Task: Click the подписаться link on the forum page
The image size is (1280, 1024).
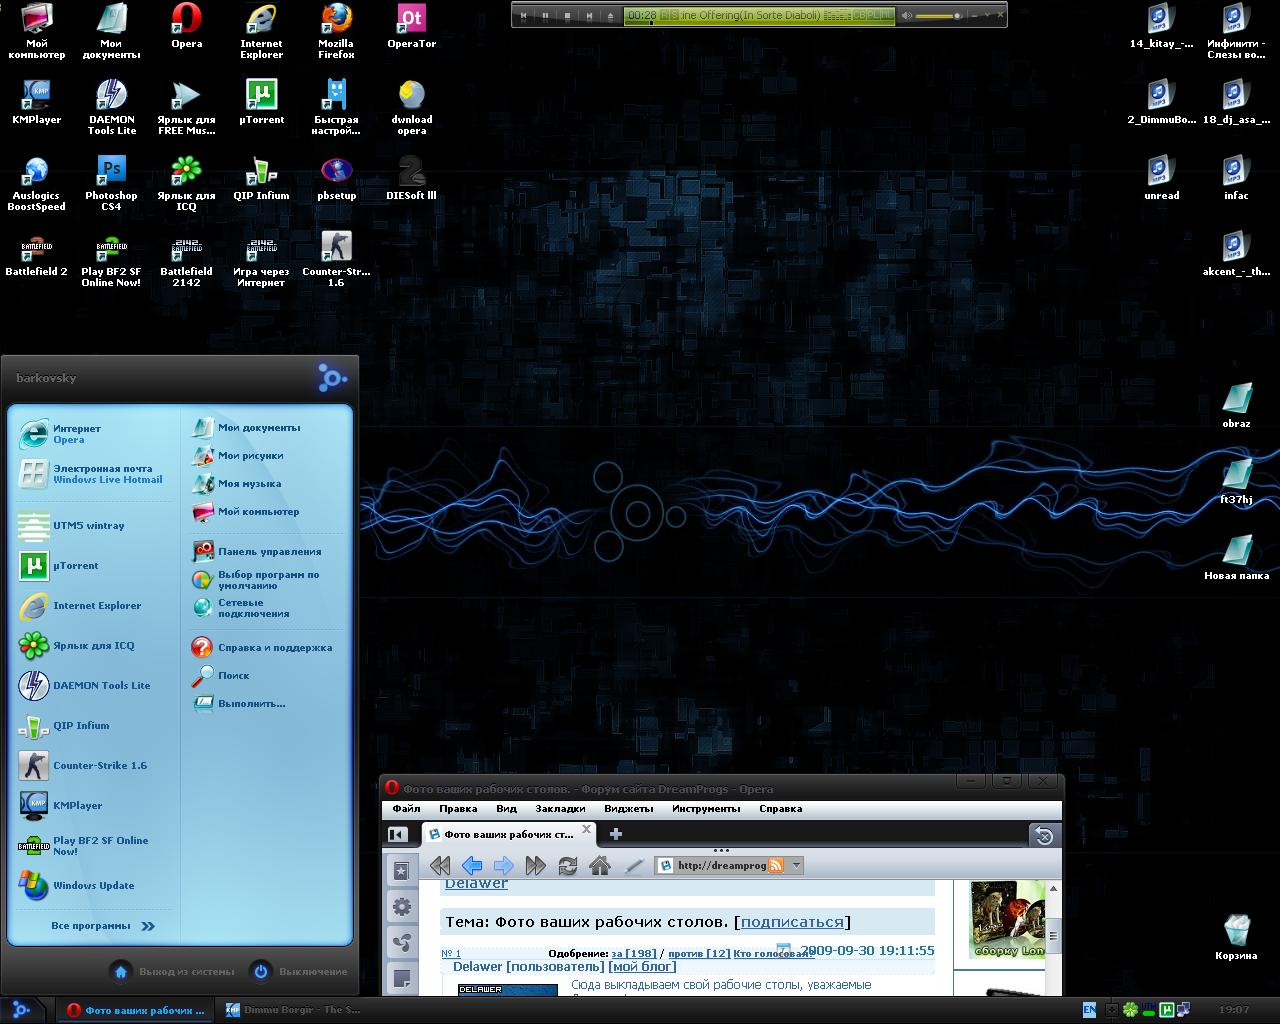Action: 792,922
